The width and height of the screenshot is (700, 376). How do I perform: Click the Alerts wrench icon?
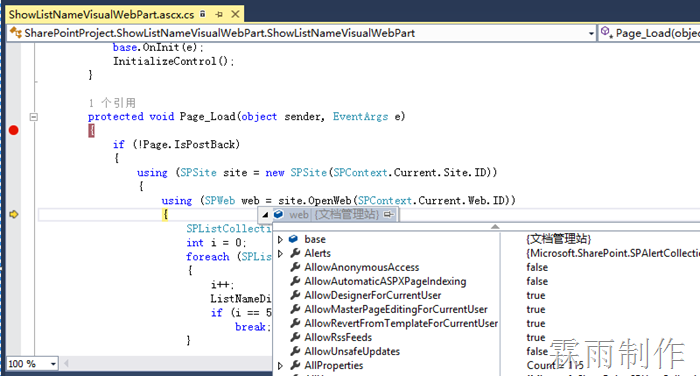tap(295, 253)
